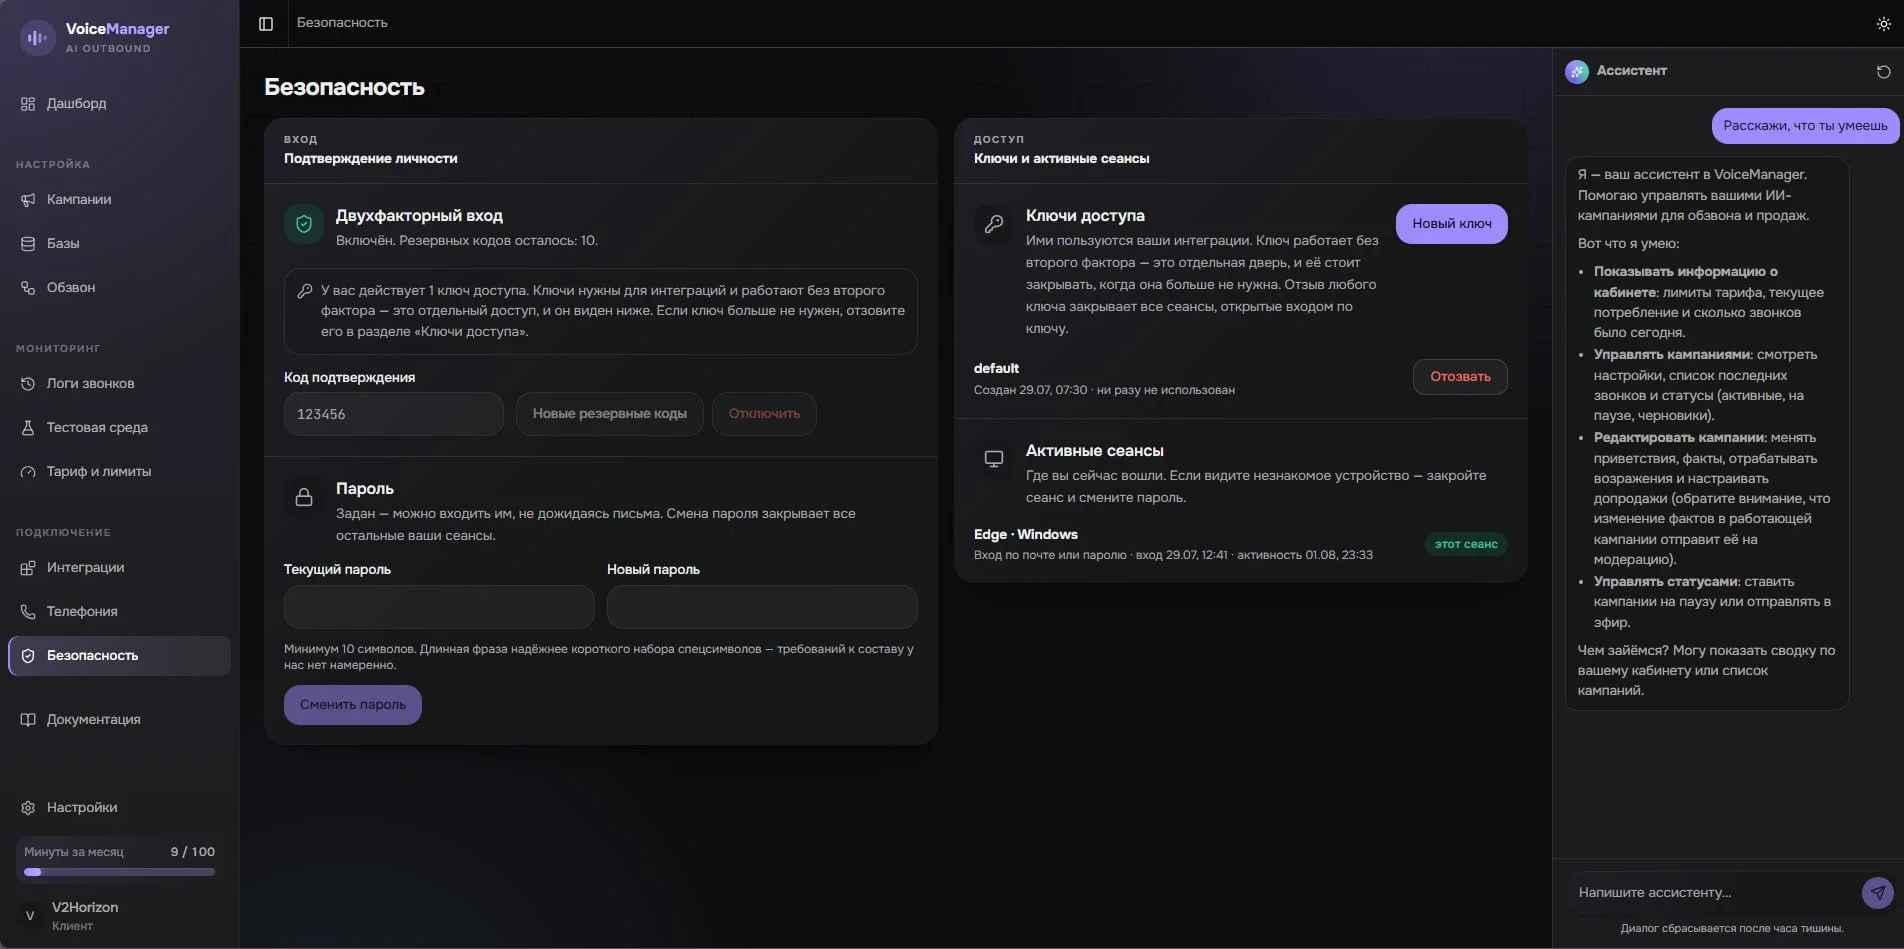Click the 'этот сеанс' session badge

coord(1466,544)
